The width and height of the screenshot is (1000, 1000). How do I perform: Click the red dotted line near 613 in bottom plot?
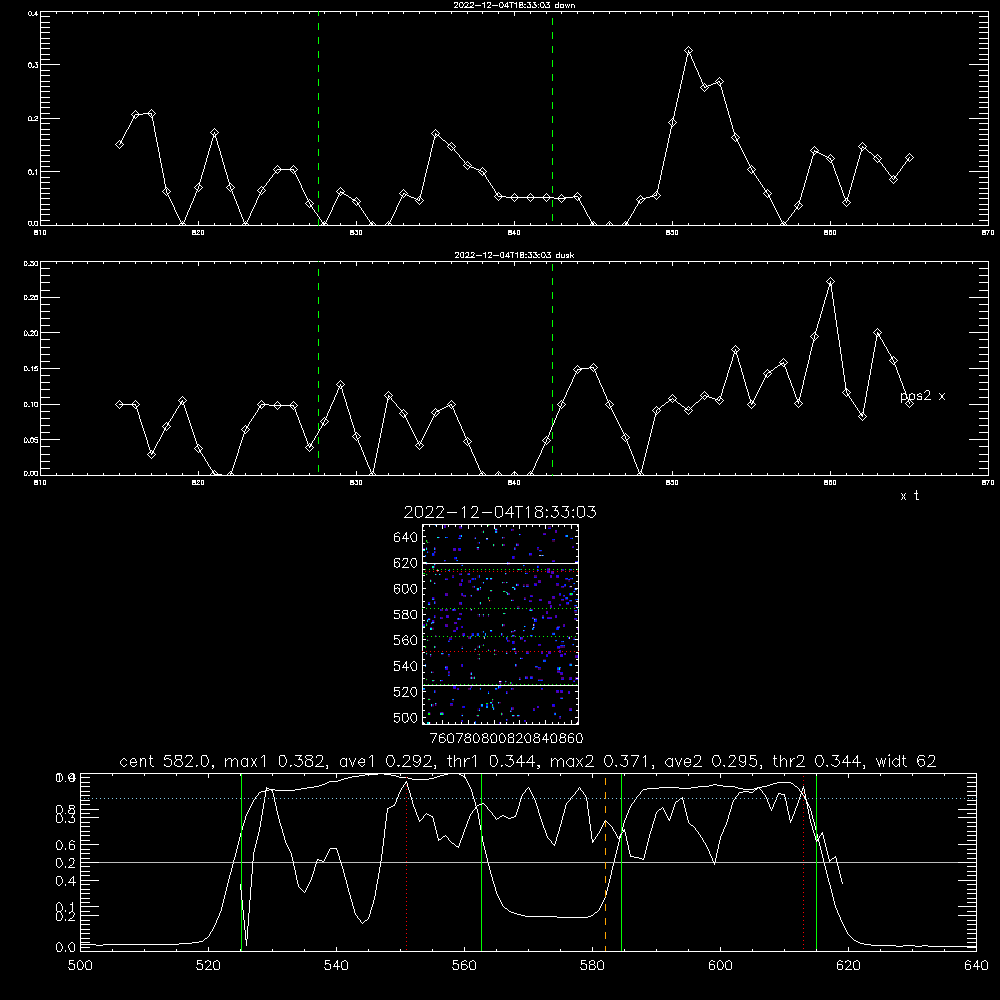pos(804,862)
